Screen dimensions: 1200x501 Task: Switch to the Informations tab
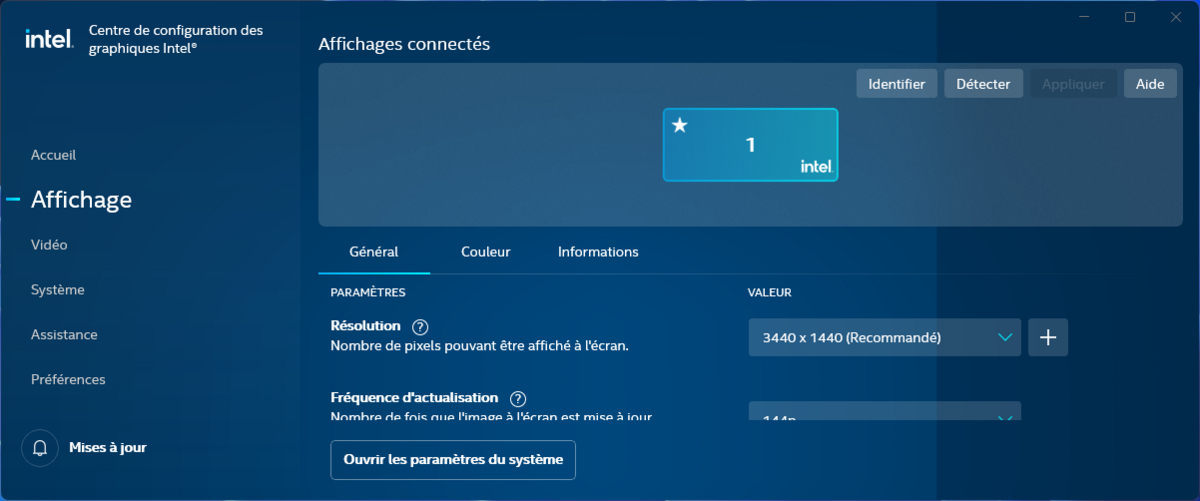(598, 252)
